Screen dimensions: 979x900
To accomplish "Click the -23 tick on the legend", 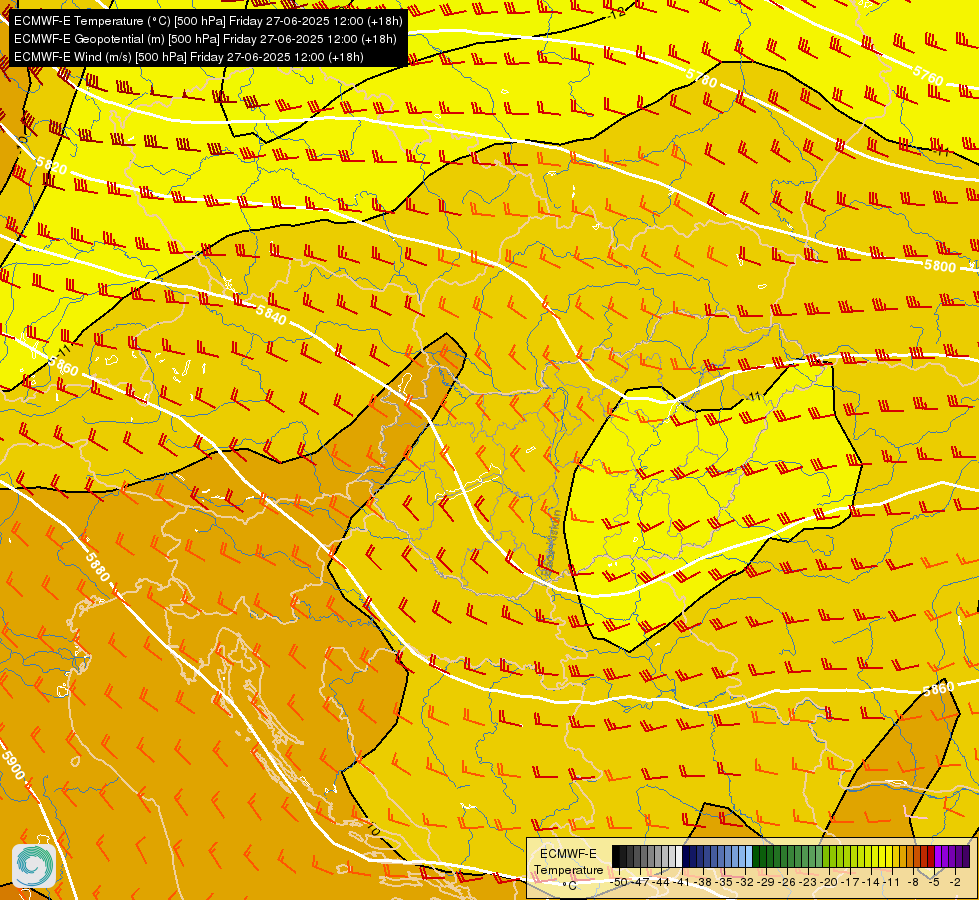I will click(808, 882).
